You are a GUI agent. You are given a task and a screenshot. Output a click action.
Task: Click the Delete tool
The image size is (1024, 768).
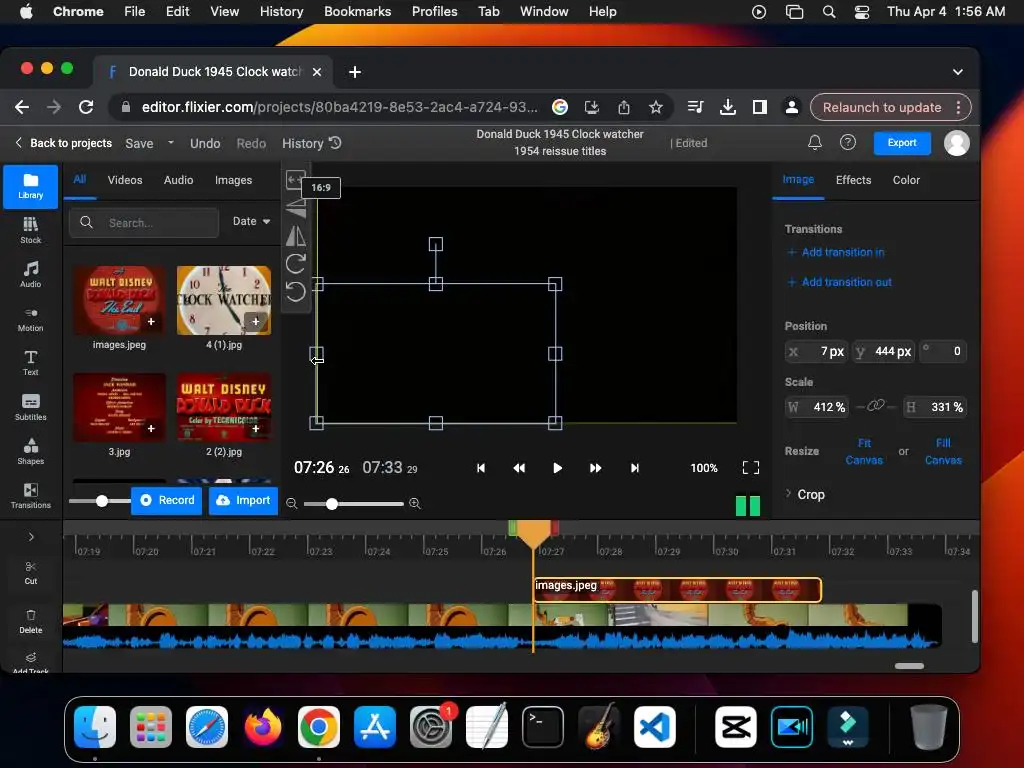(31, 621)
